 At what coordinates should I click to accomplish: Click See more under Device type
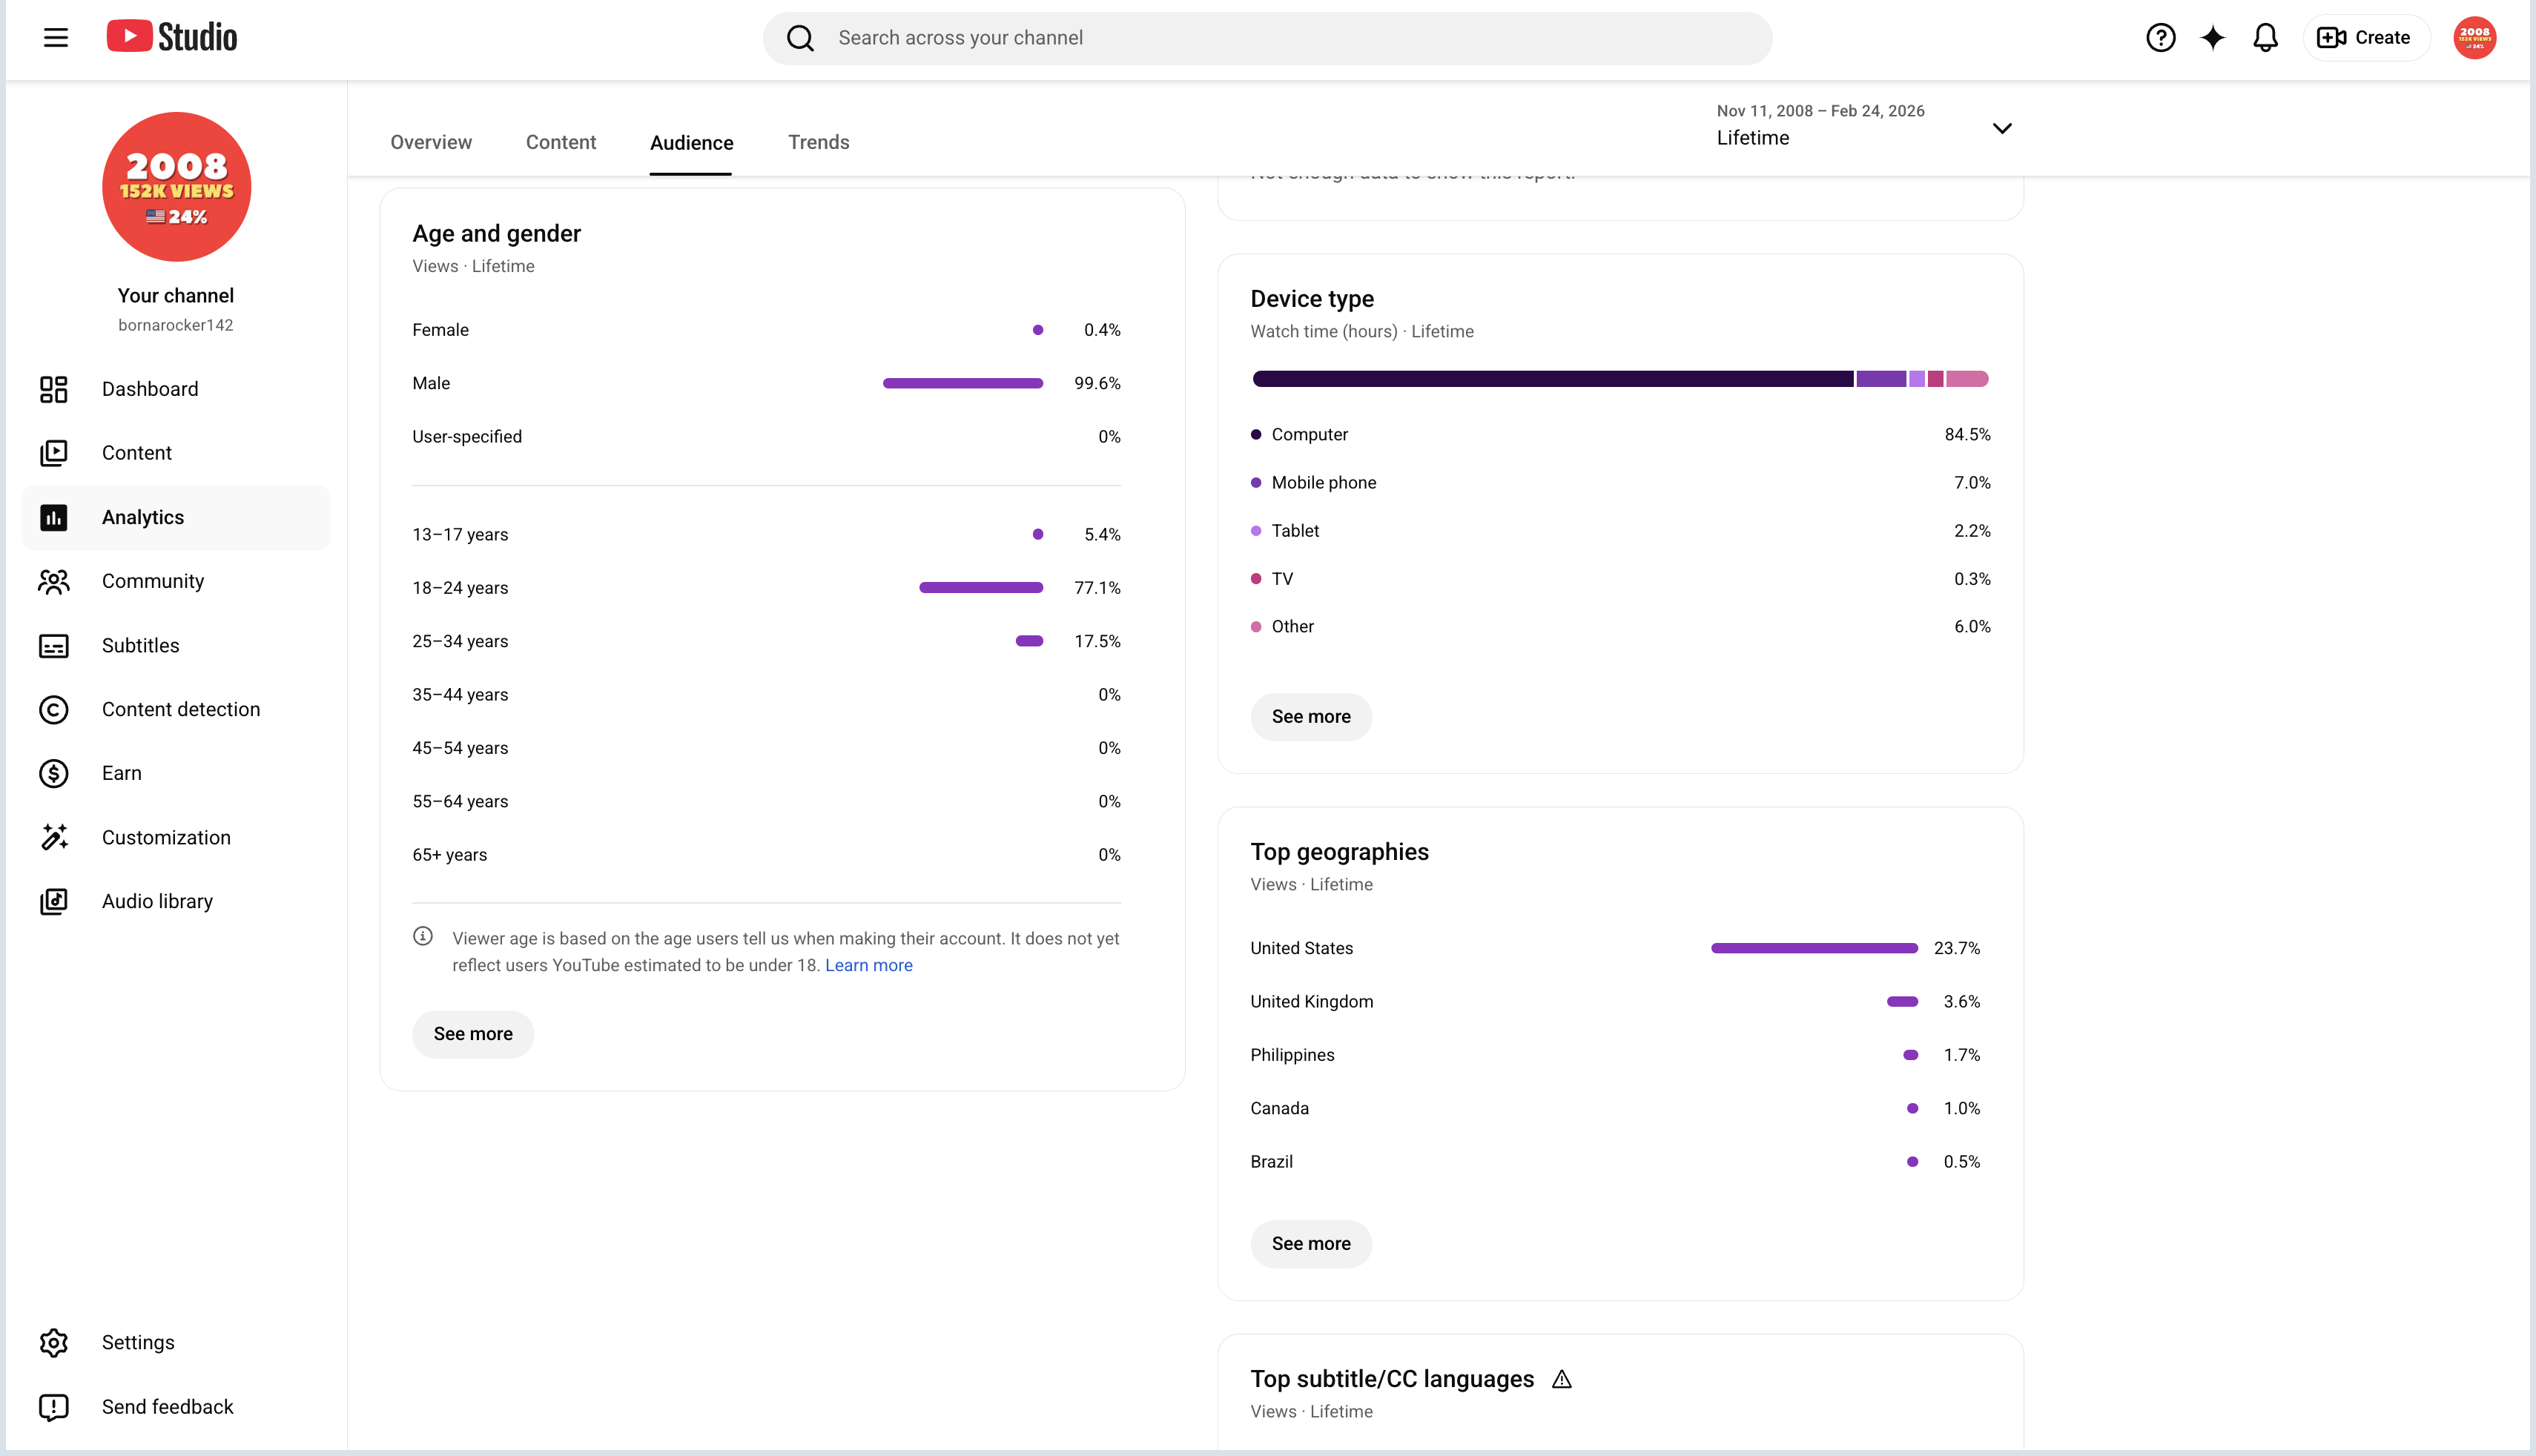click(x=1311, y=717)
